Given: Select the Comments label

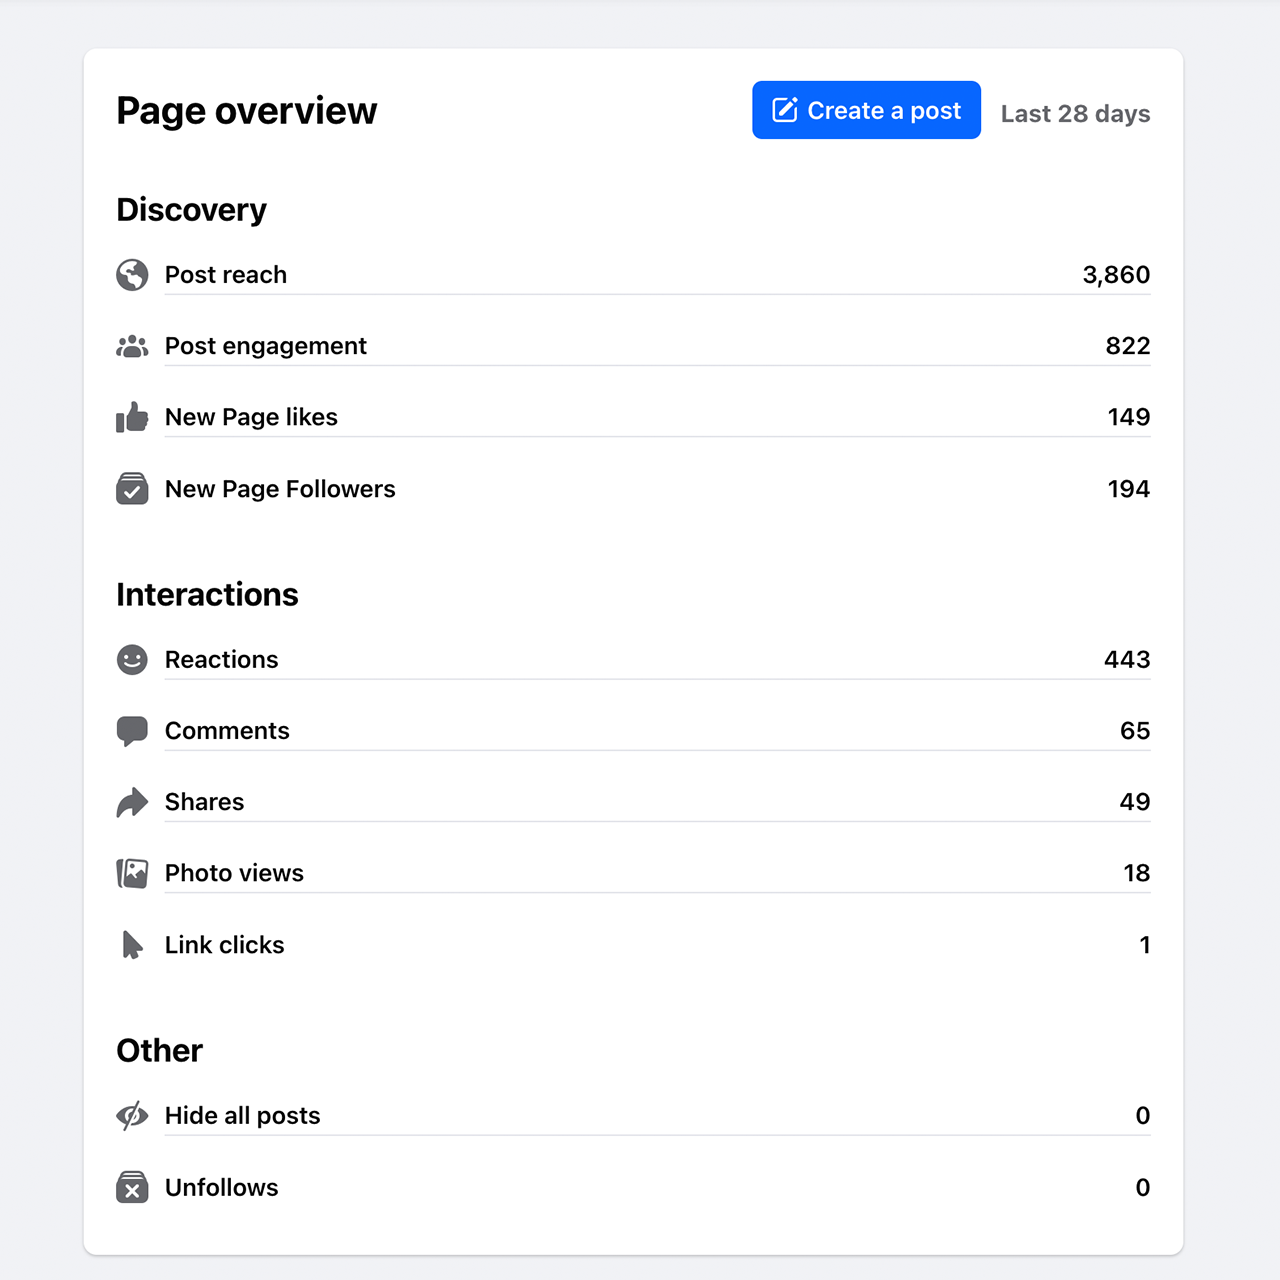Looking at the screenshot, I should click(x=227, y=731).
